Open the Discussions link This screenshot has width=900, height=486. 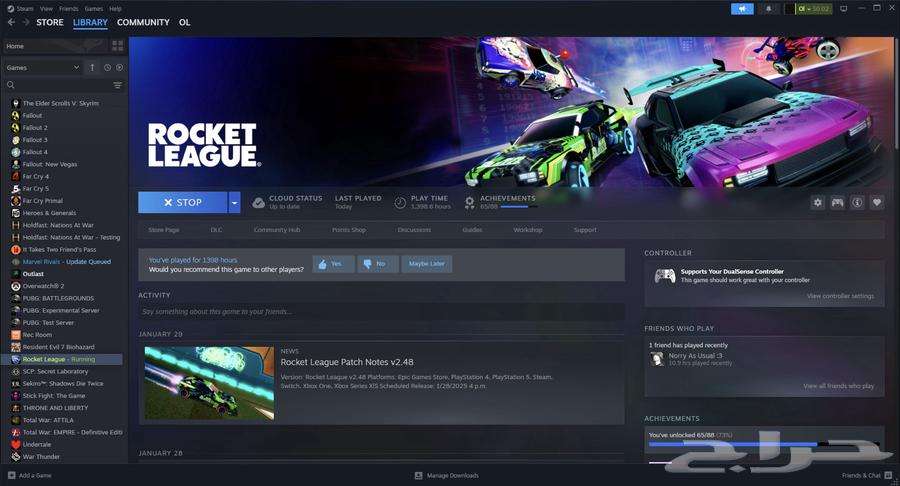tap(414, 230)
